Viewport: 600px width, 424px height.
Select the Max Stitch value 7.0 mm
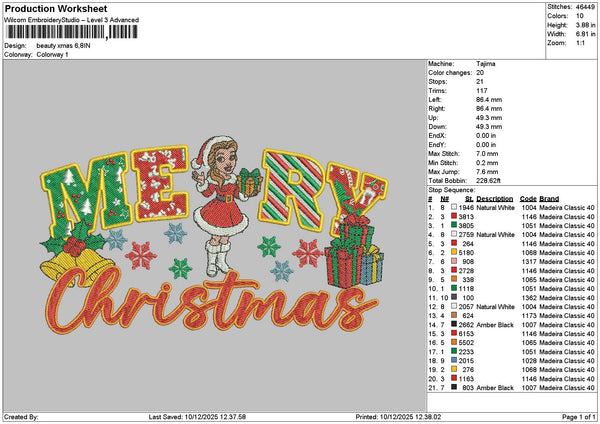point(487,154)
